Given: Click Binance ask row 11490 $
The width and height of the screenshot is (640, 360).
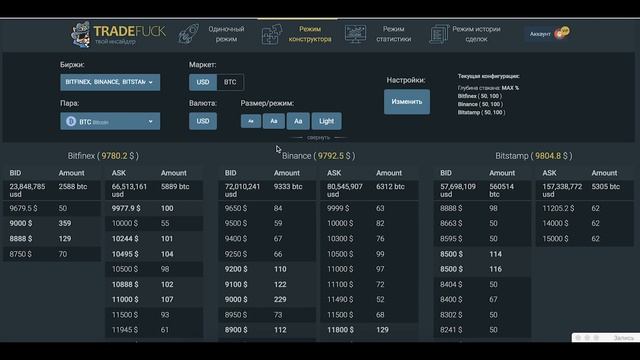Looking at the screenshot, I should 369,300.
